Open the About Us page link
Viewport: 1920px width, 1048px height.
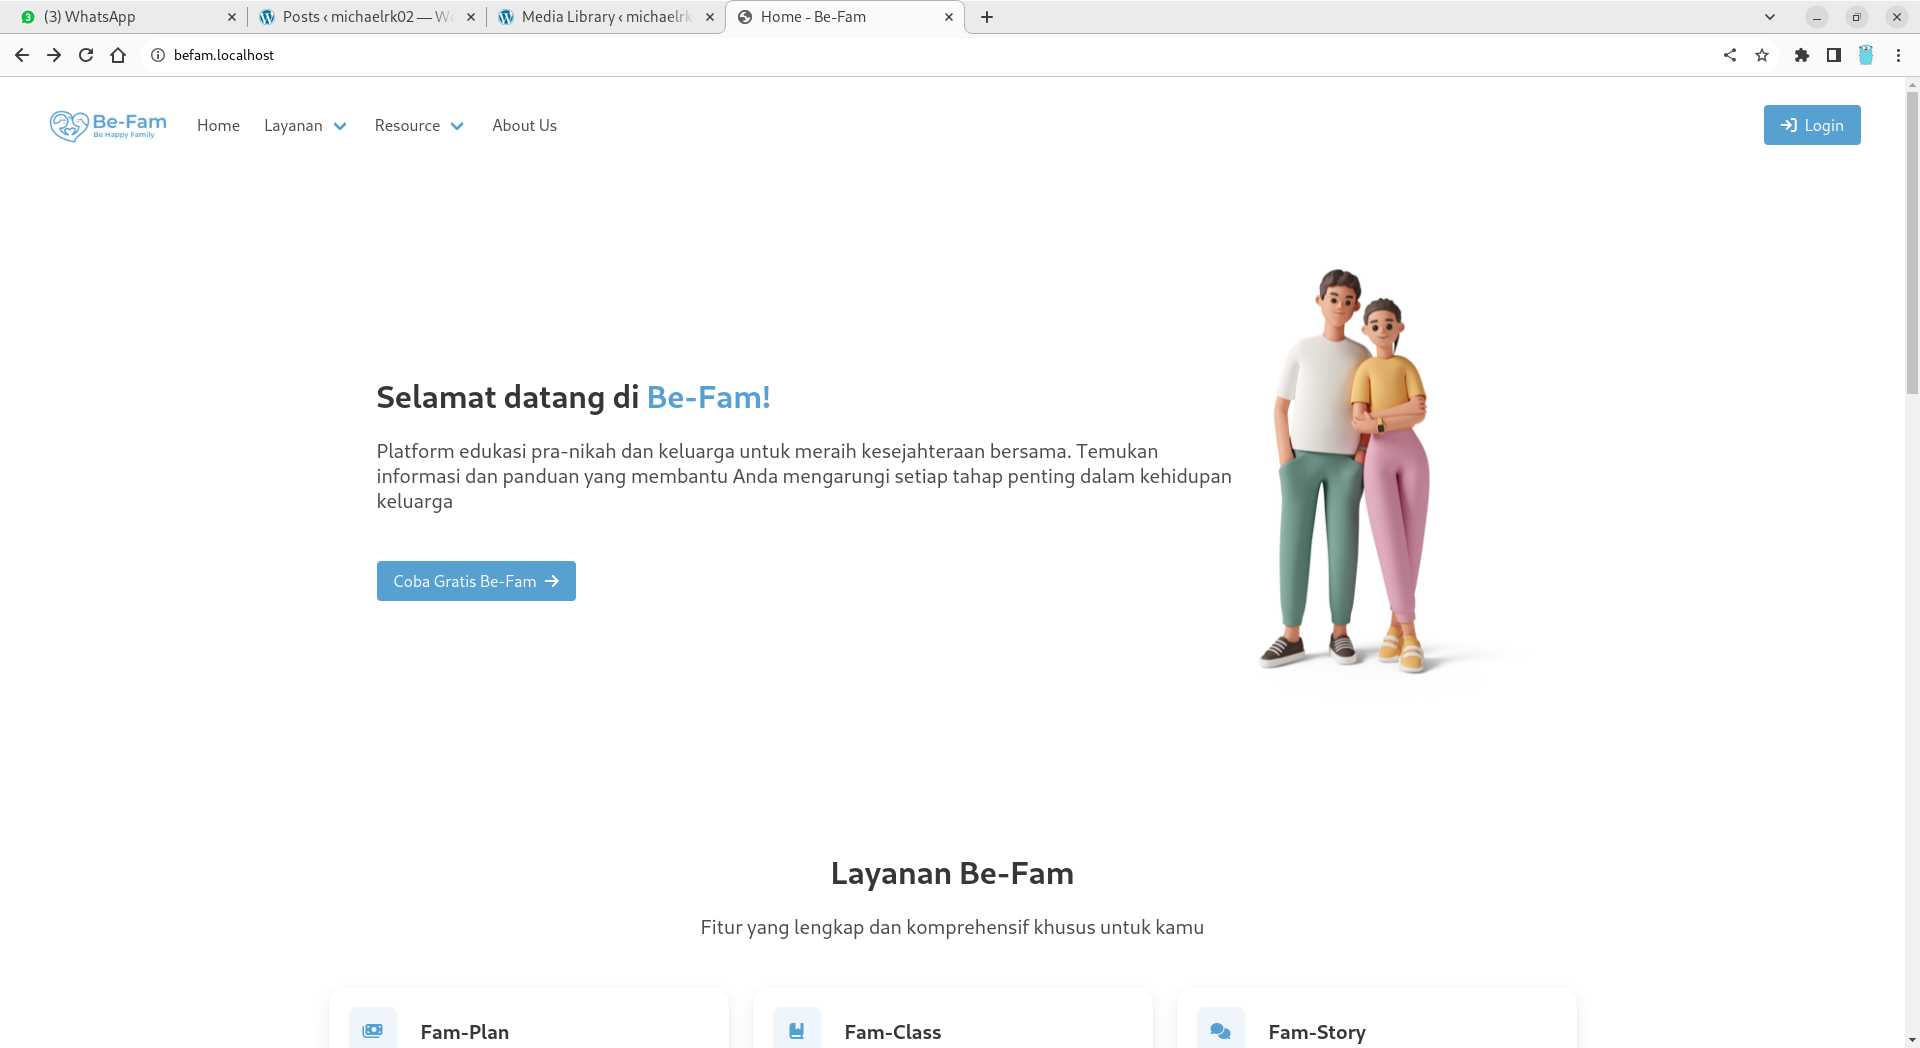coord(524,125)
